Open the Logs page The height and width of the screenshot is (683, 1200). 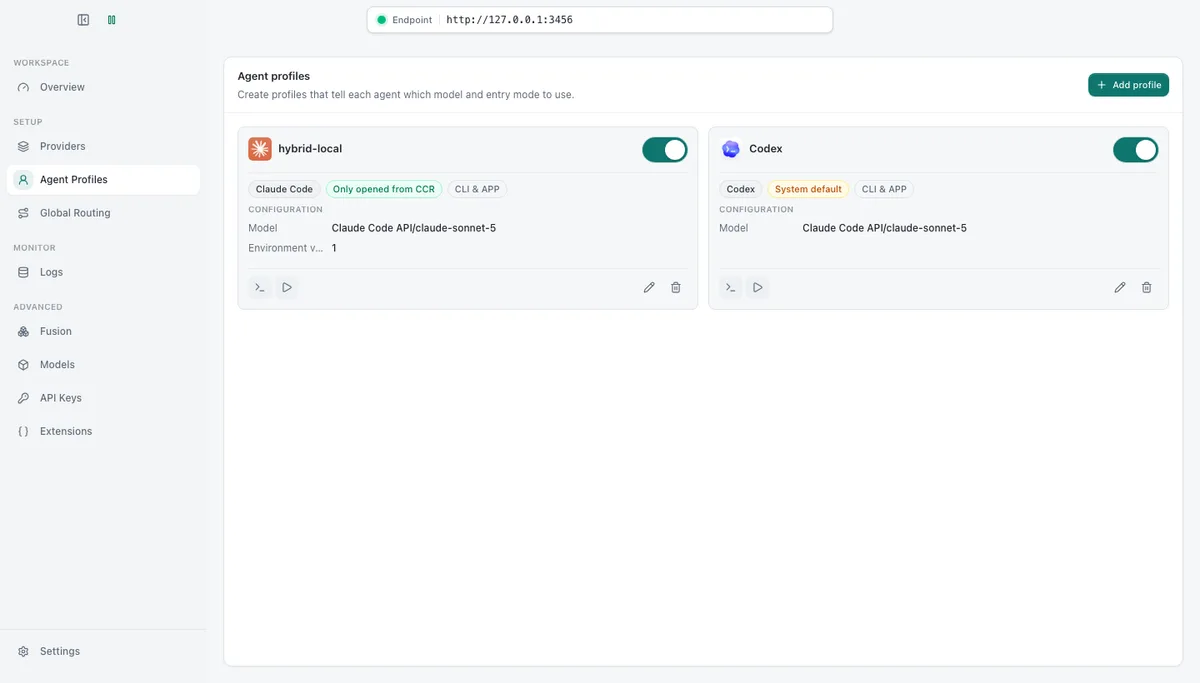click(x=103, y=272)
